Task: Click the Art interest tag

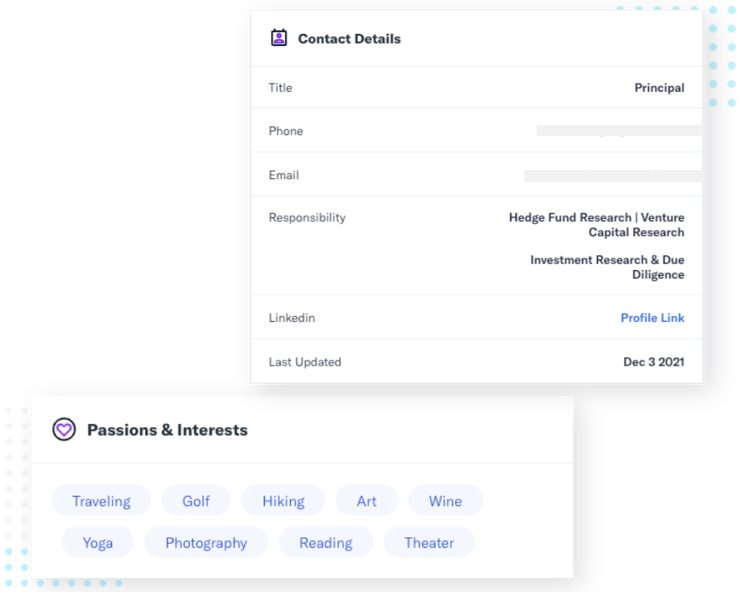Action: click(367, 500)
